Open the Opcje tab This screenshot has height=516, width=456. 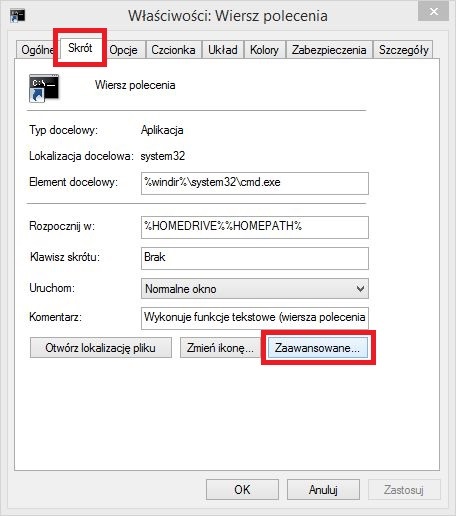[x=123, y=50]
